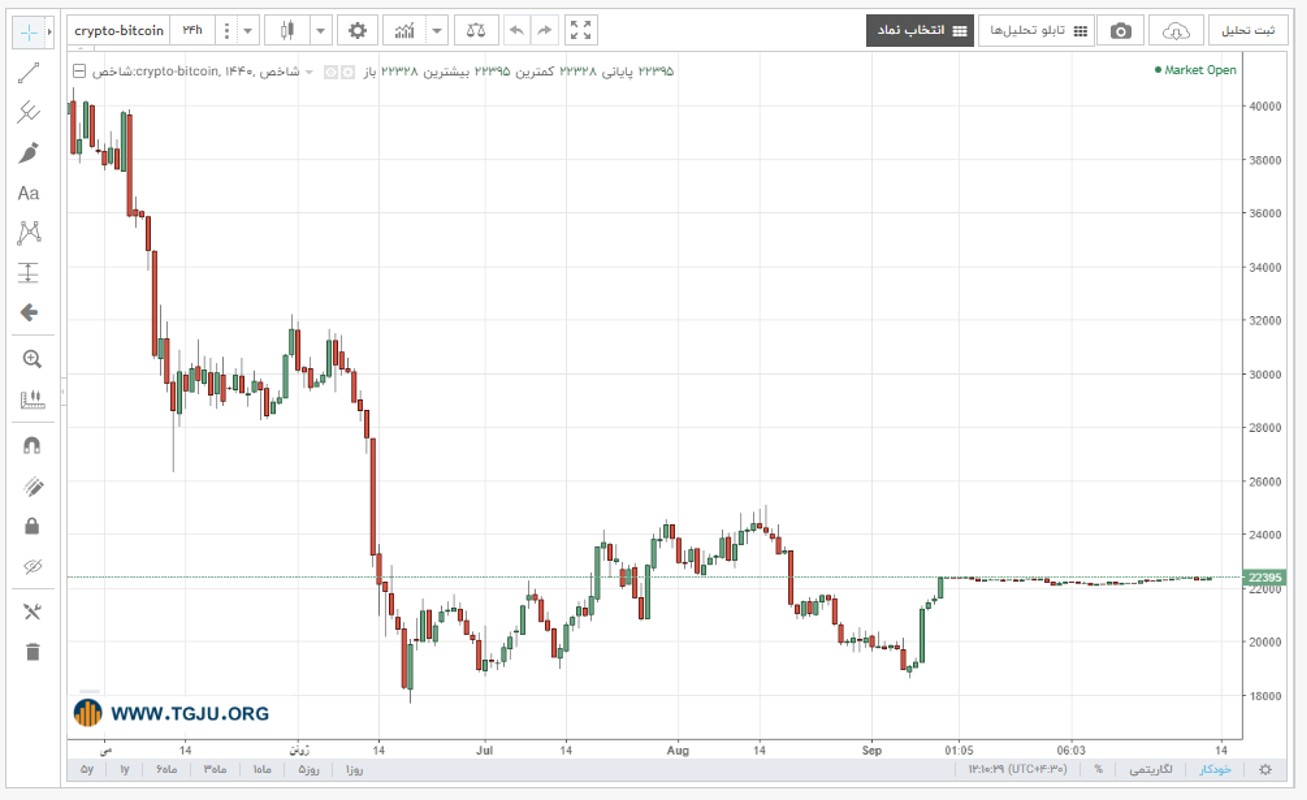Choose the pitchfork drawing tool
The height and width of the screenshot is (800, 1307).
click(29, 112)
